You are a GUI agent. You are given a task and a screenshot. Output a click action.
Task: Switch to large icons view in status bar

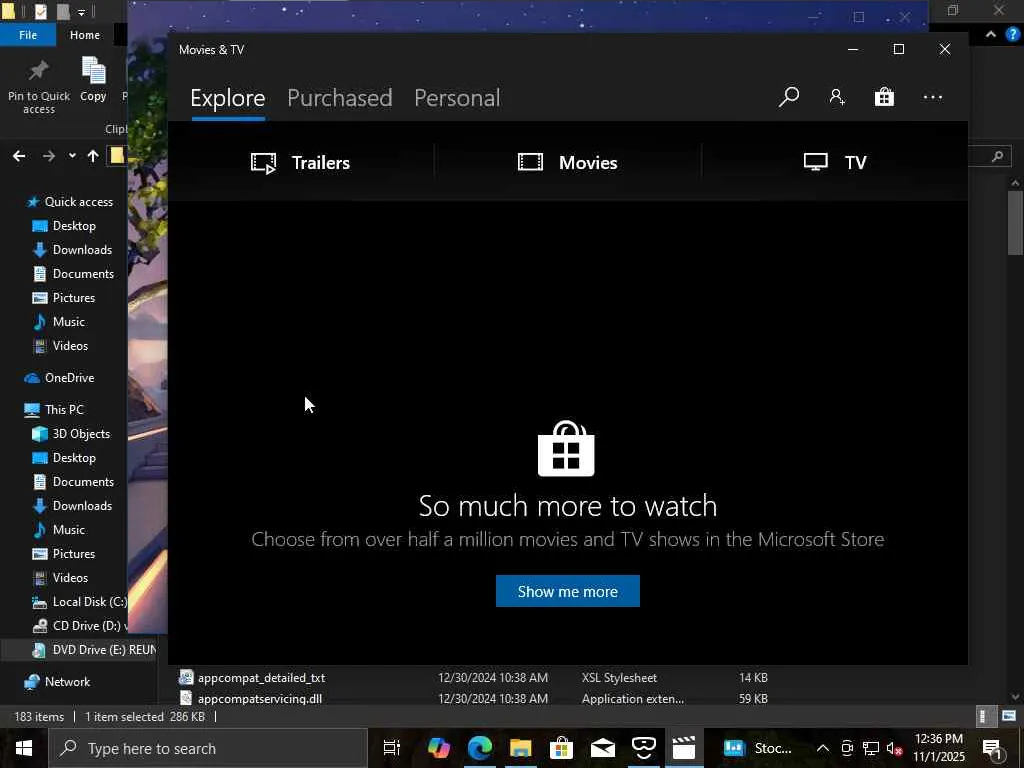[1009, 716]
